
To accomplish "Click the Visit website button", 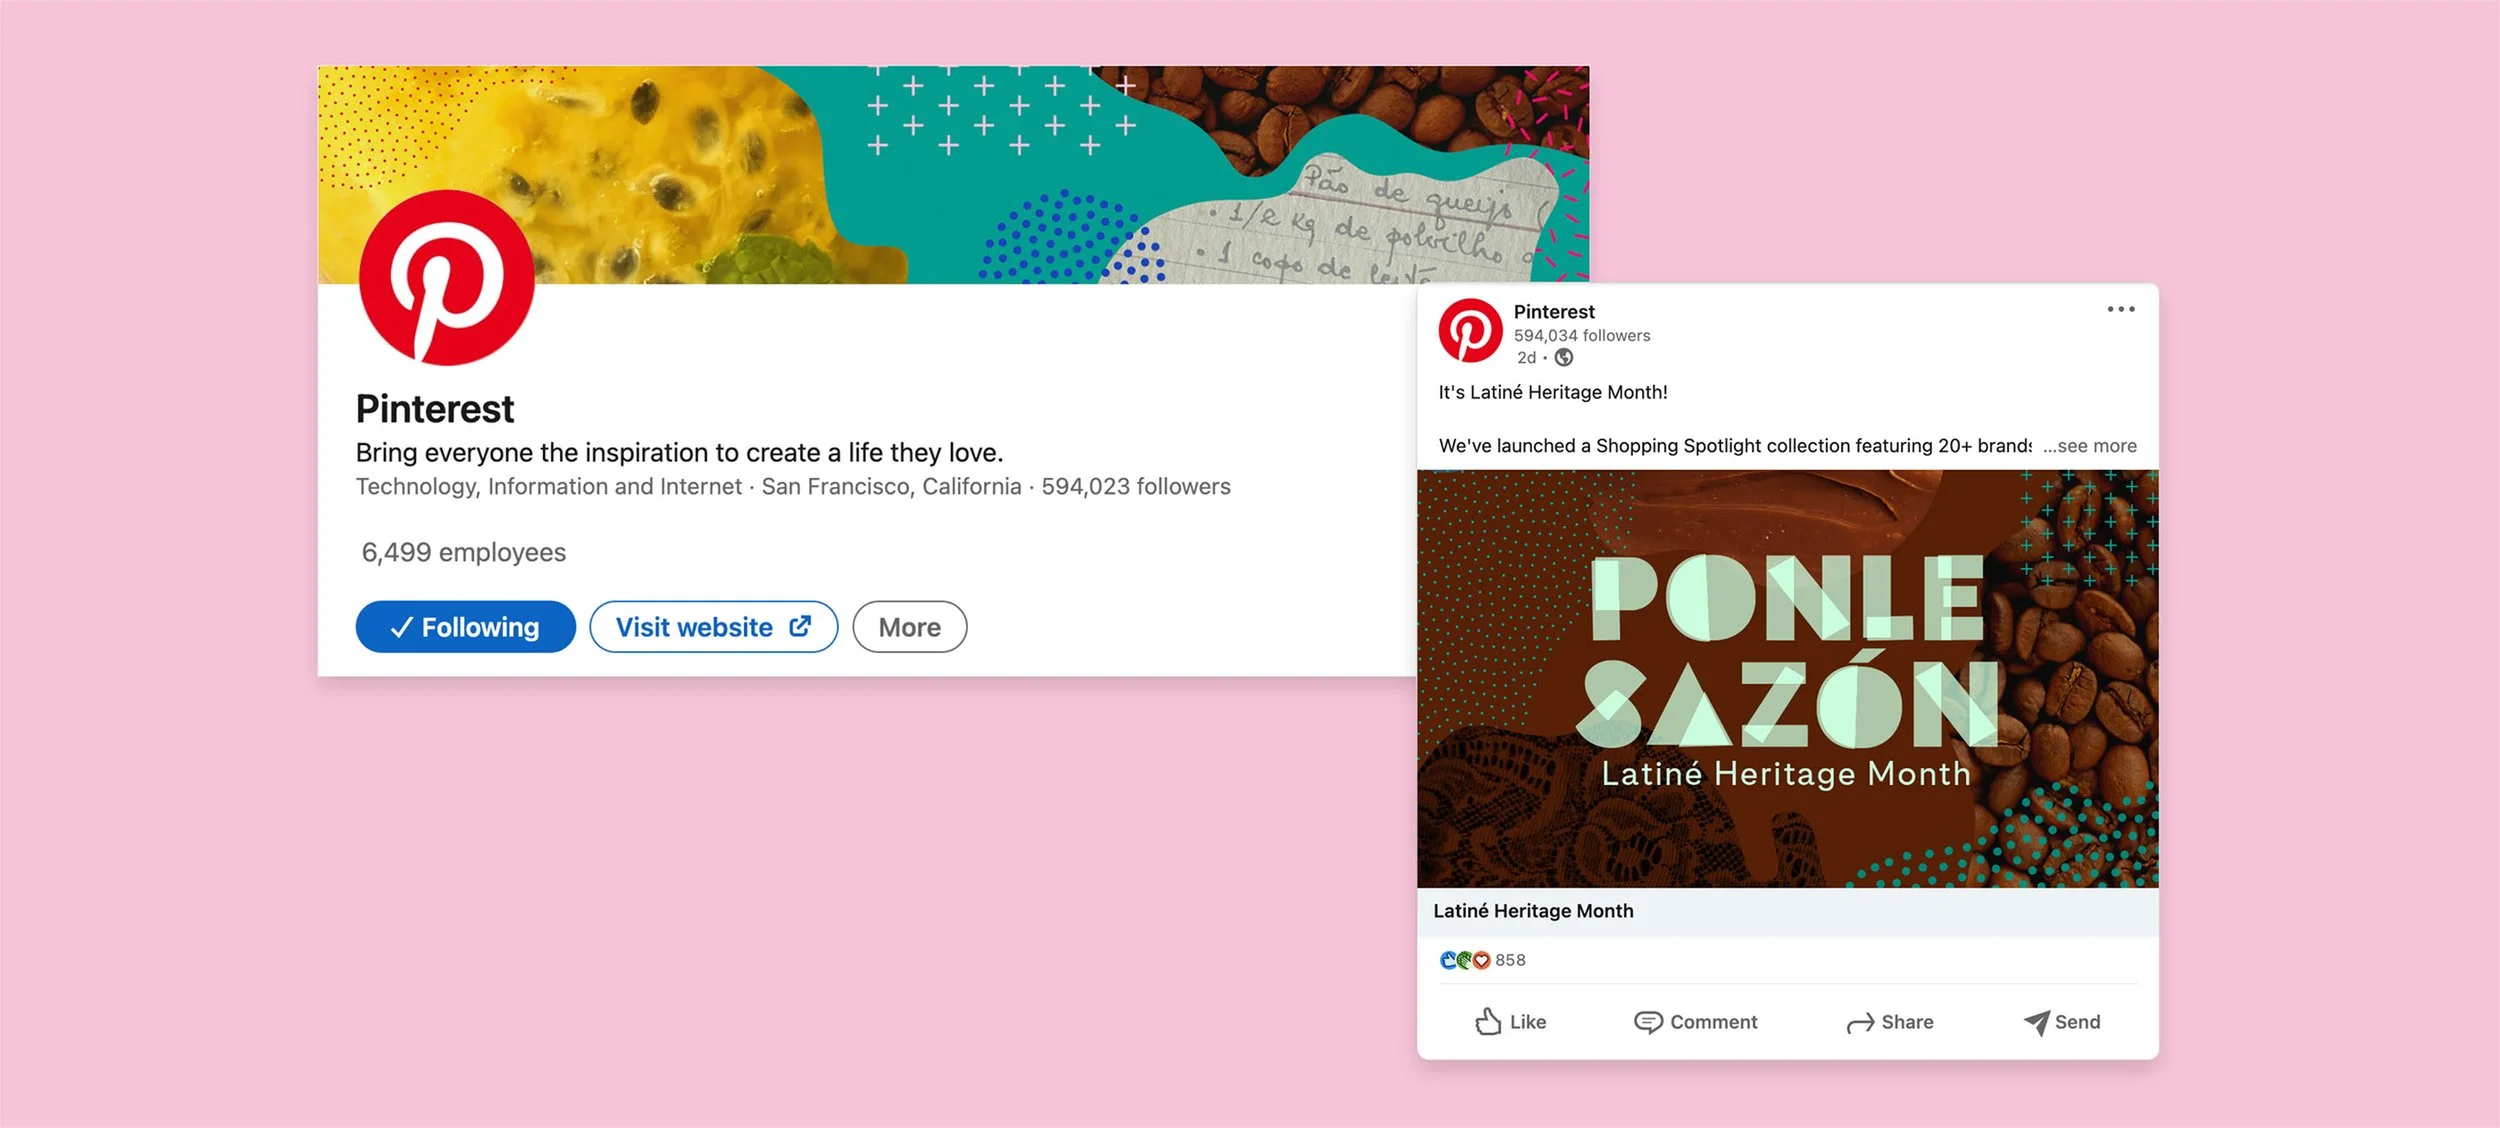I will point(713,627).
